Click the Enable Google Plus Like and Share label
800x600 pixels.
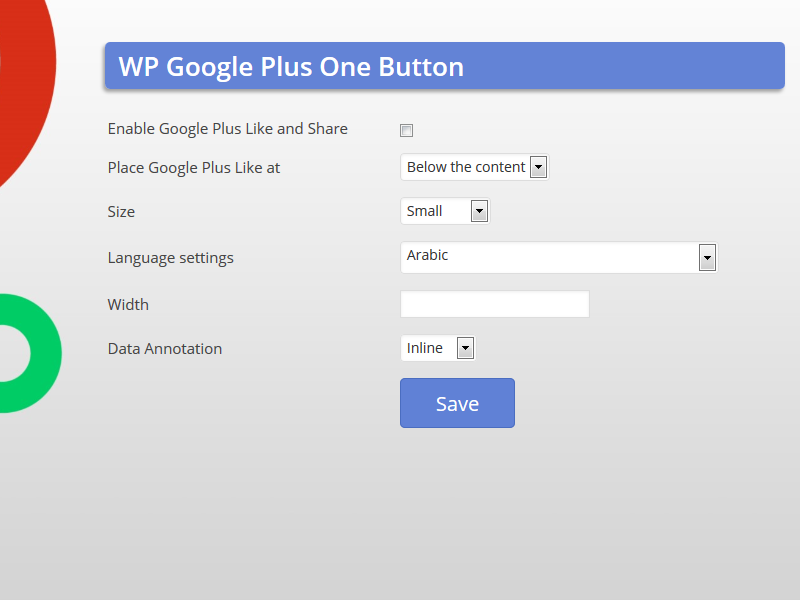pyautogui.click(x=228, y=129)
